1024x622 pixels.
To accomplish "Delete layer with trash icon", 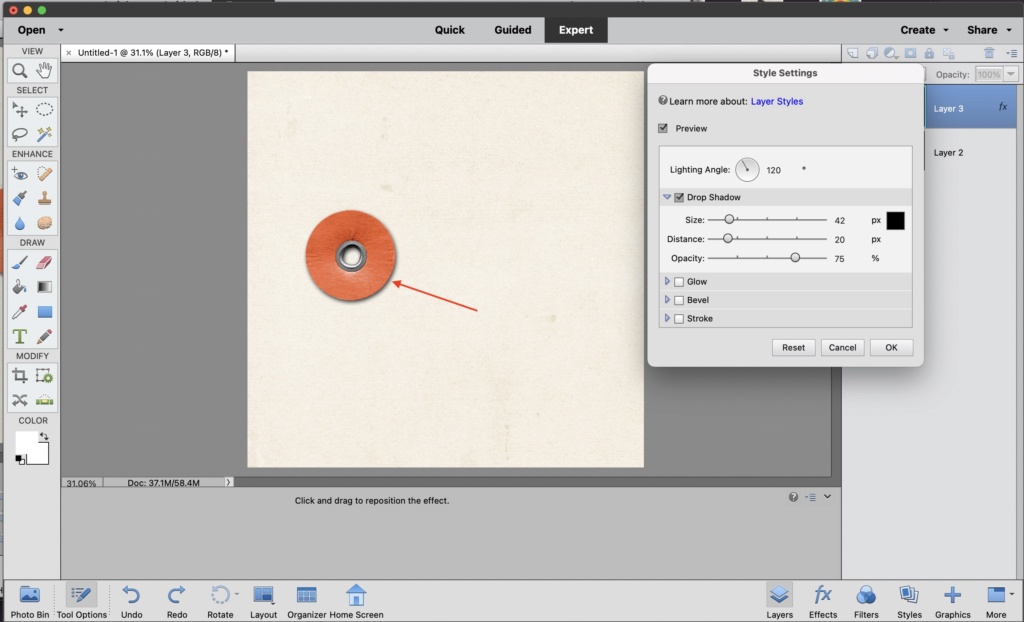I will coord(989,53).
